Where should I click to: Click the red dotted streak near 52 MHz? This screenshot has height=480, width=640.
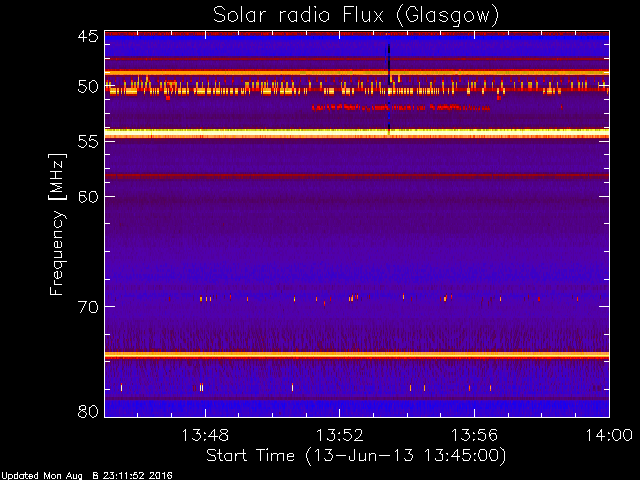(401, 108)
